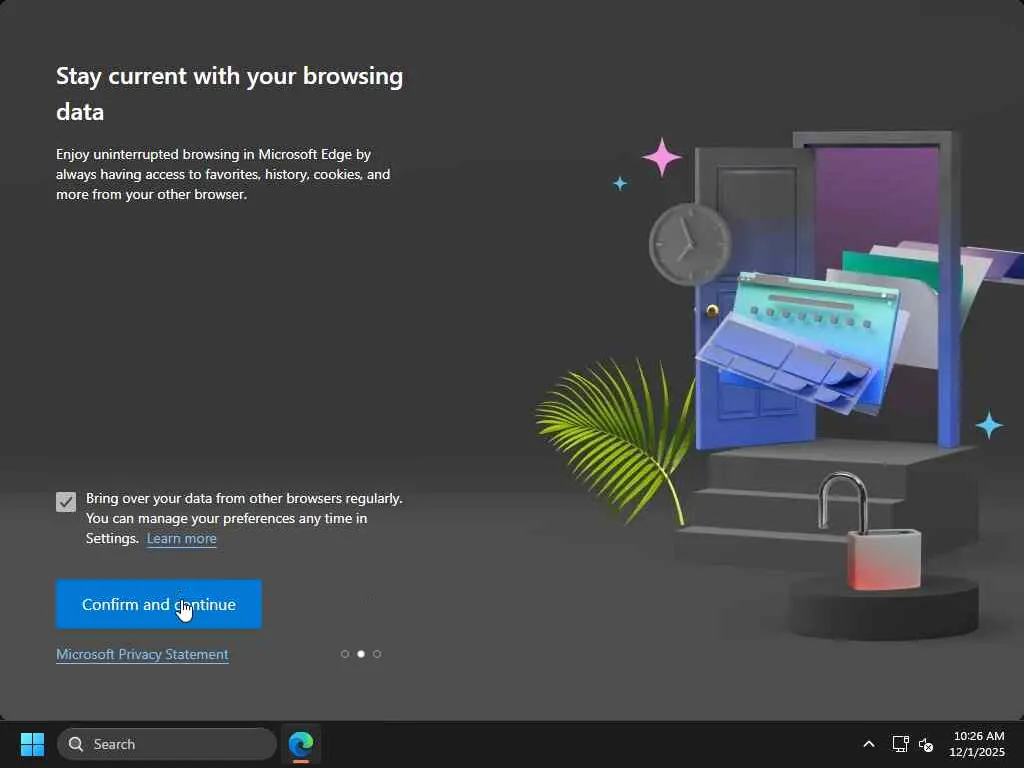This screenshot has width=1024, height=768.
Task: Click the Confirm and continue button
Action: pos(159,604)
